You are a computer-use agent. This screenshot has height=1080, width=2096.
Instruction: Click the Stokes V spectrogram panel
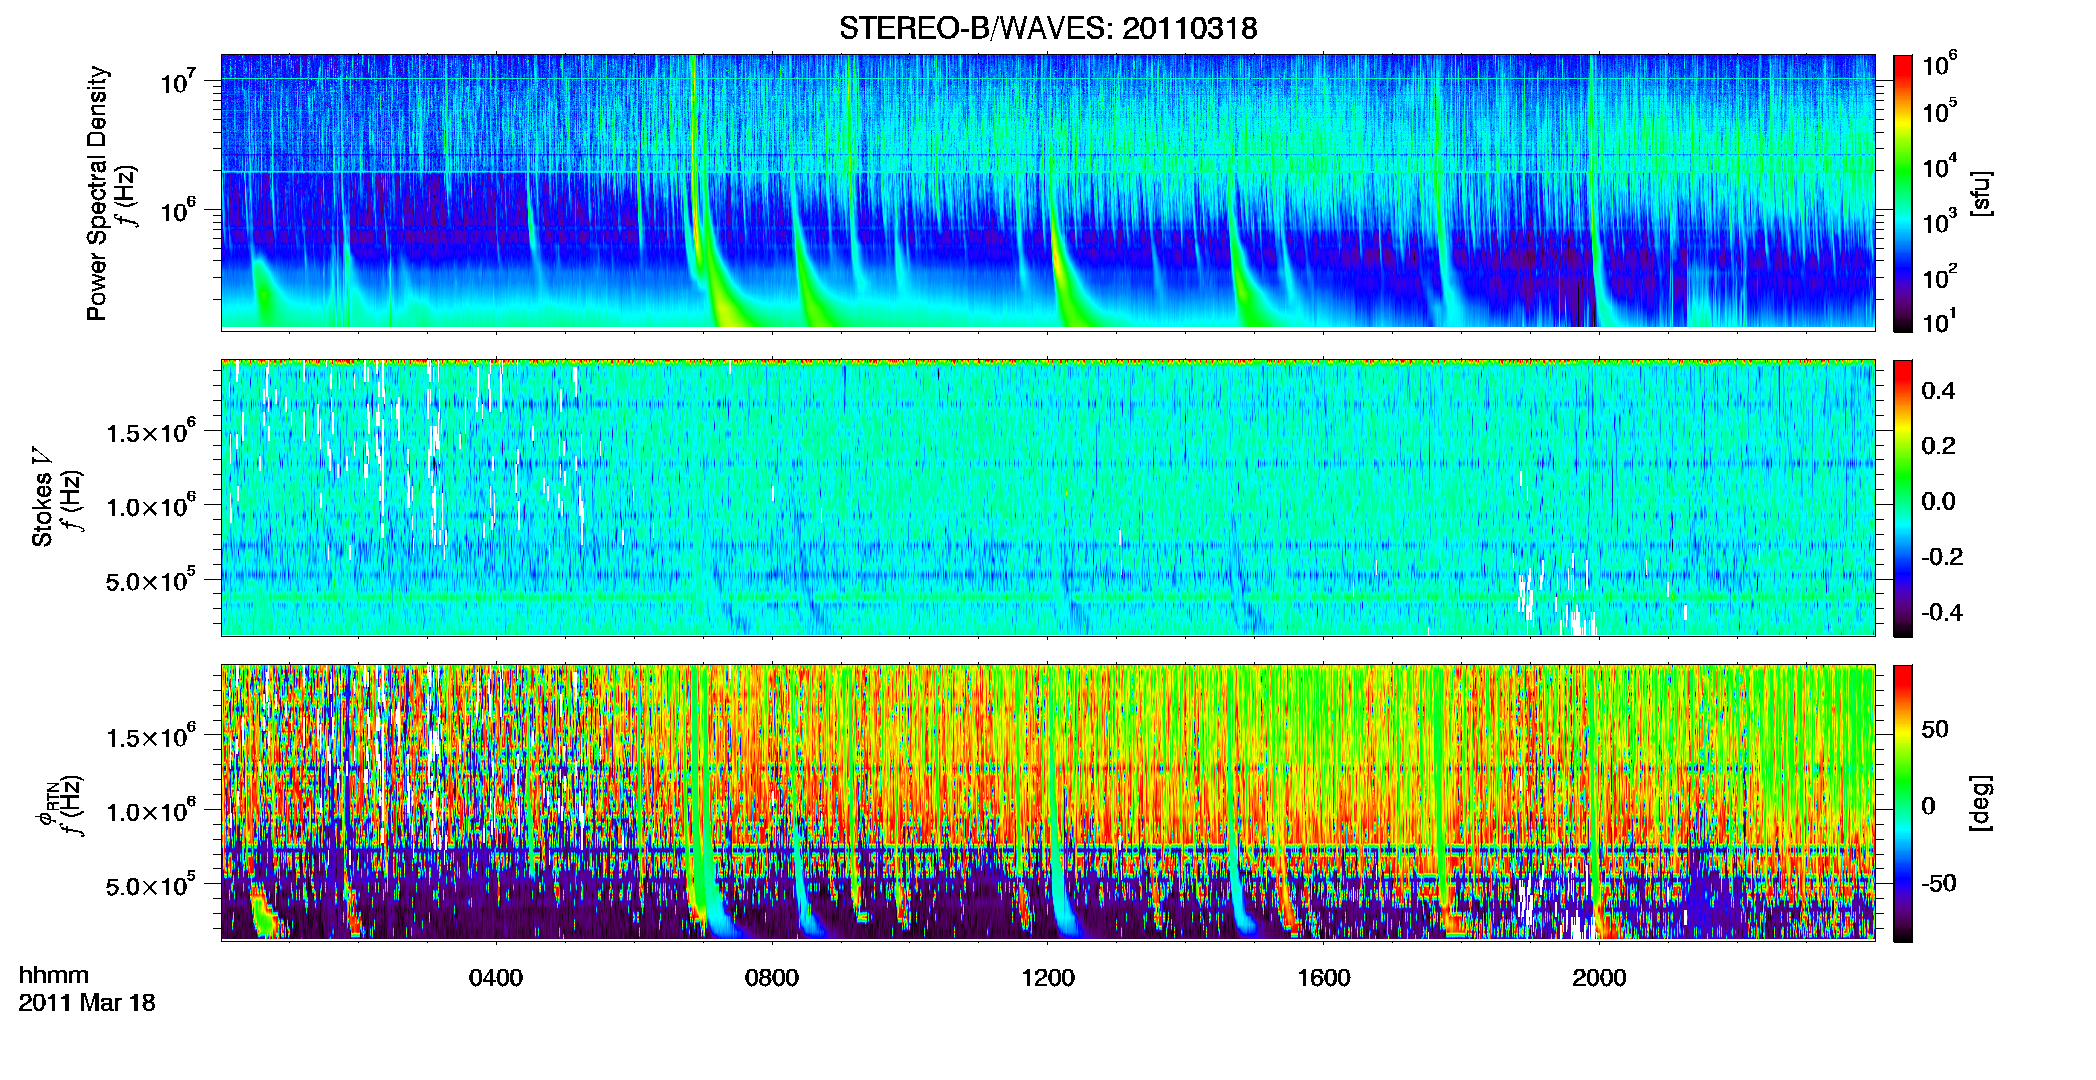1048,498
